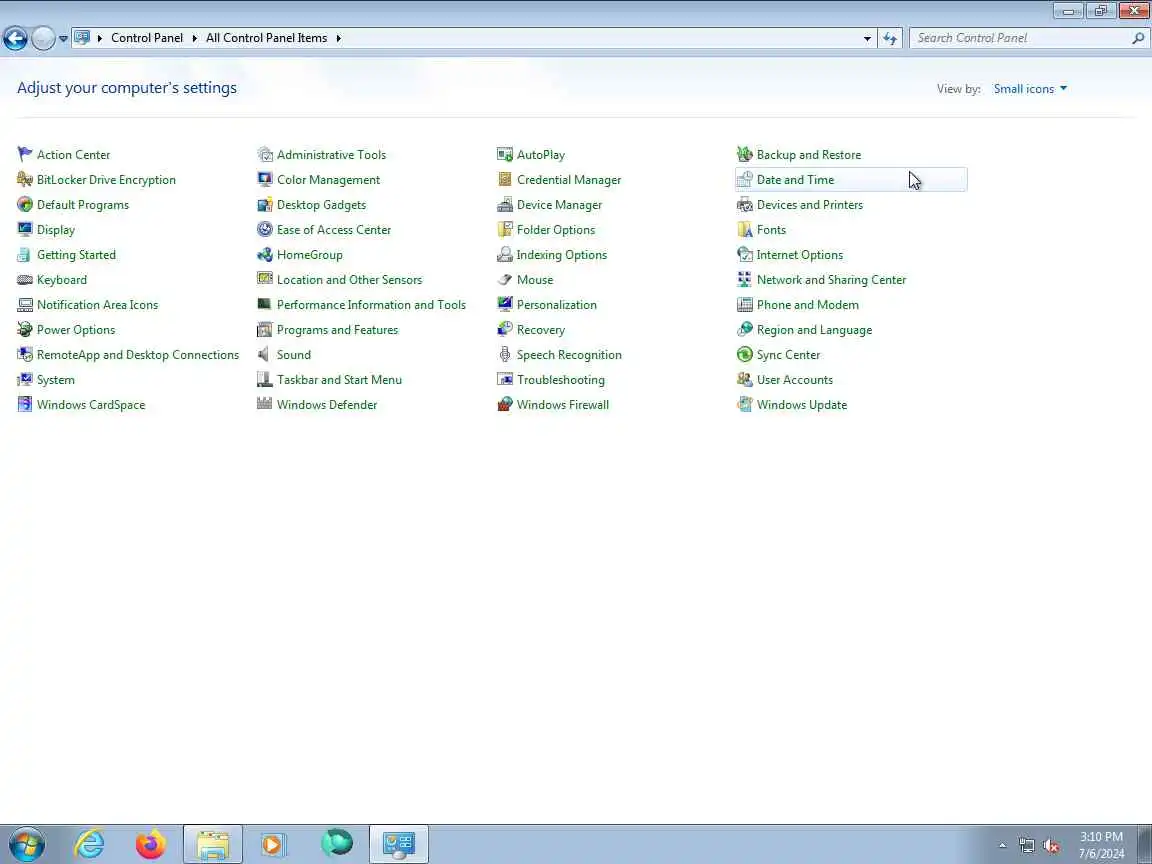Click the AutoPlay icon
This screenshot has height=864, width=1152.
coord(505,154)
